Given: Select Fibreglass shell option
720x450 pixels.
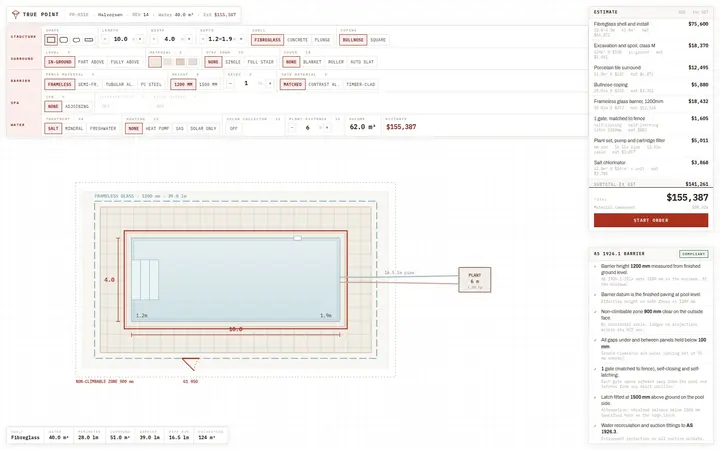Looking at the screenshot, I should [267, 40].
